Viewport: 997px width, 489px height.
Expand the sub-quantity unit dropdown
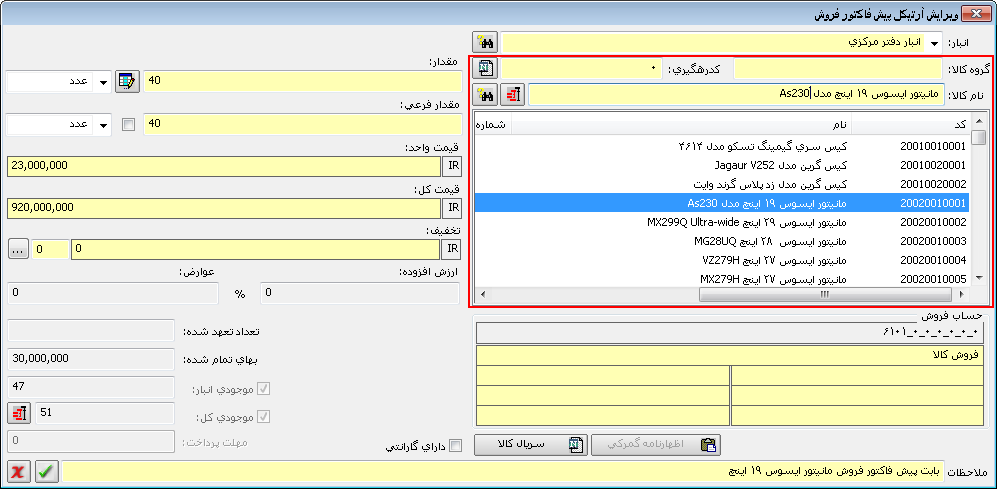[x=102, y=125]
